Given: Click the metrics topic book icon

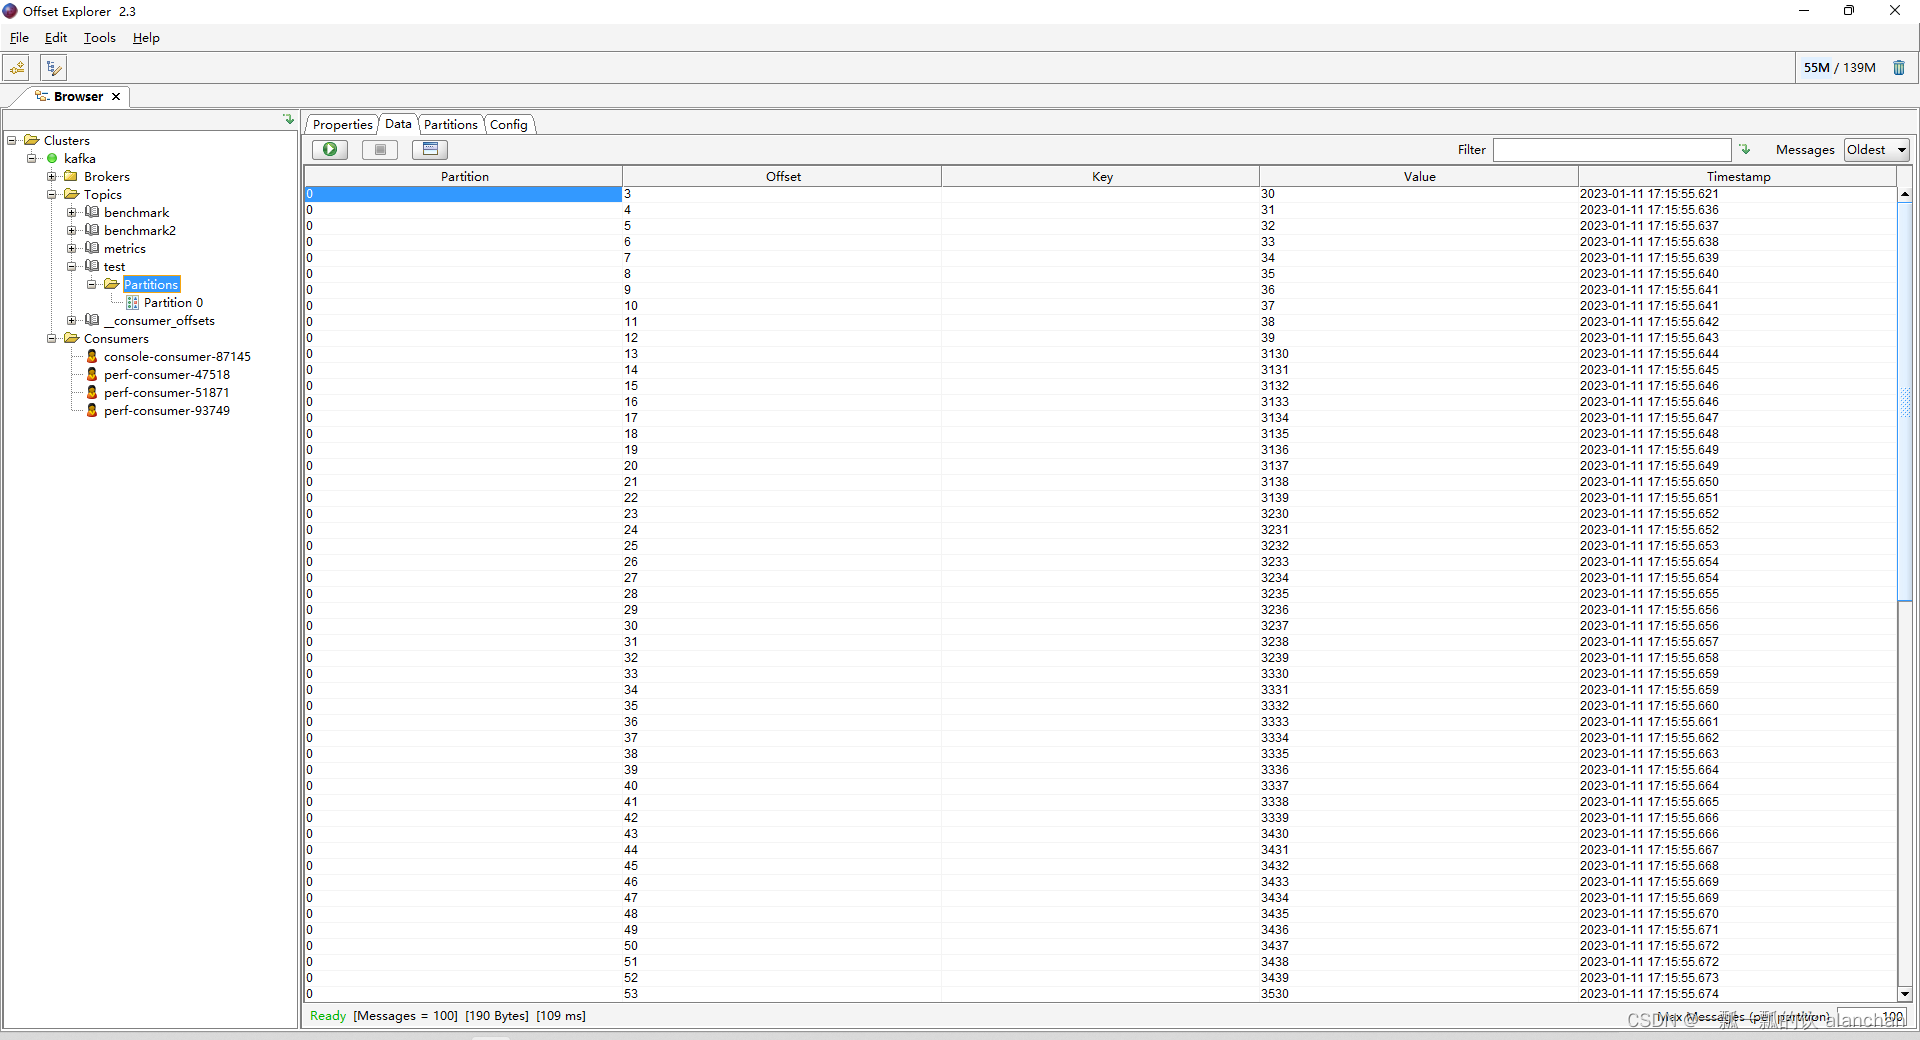Looking at the screenshot, I should pos(92,249).
